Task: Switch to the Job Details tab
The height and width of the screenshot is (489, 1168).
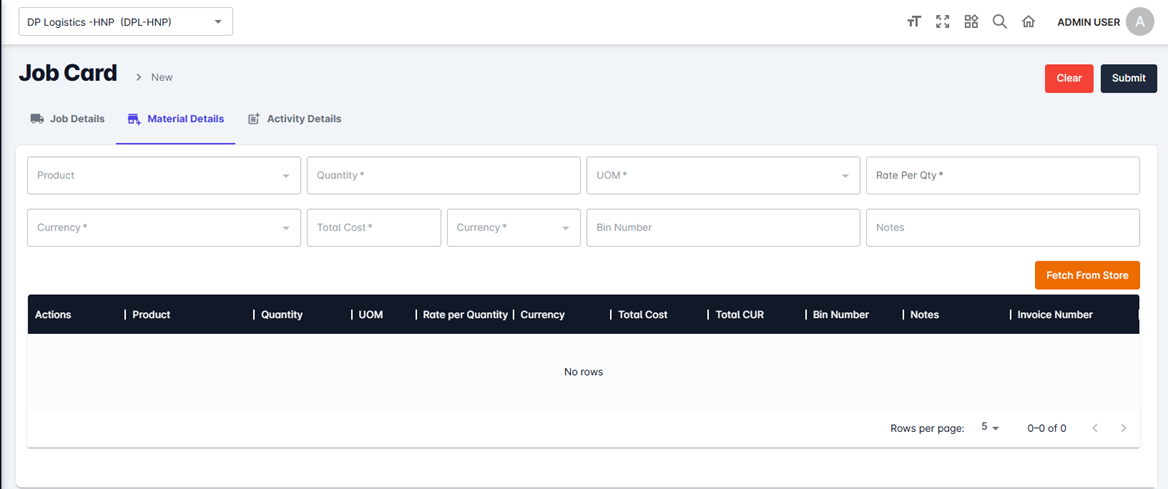Action: (67, 119)
